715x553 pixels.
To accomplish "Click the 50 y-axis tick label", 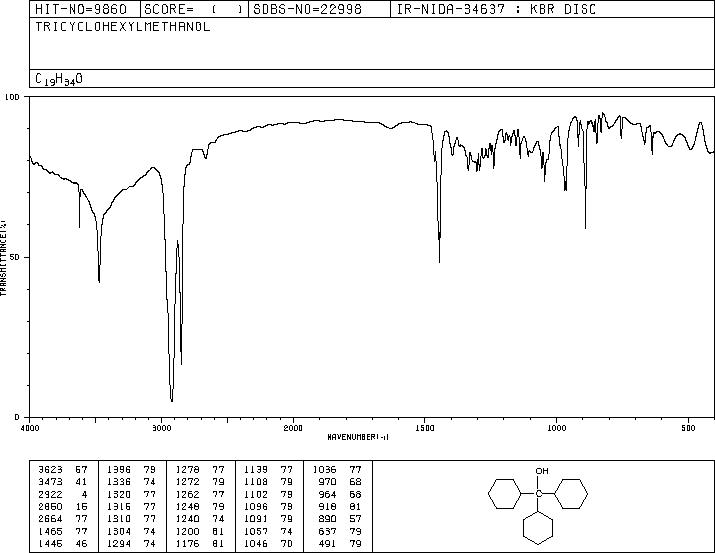I will (x=15, y=258).
